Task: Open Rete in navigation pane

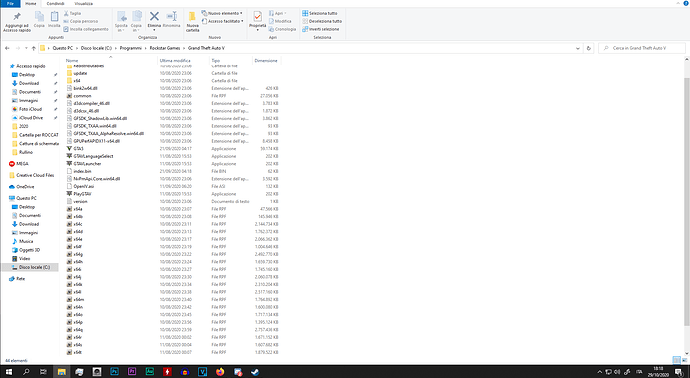Action: click(17, 279)
